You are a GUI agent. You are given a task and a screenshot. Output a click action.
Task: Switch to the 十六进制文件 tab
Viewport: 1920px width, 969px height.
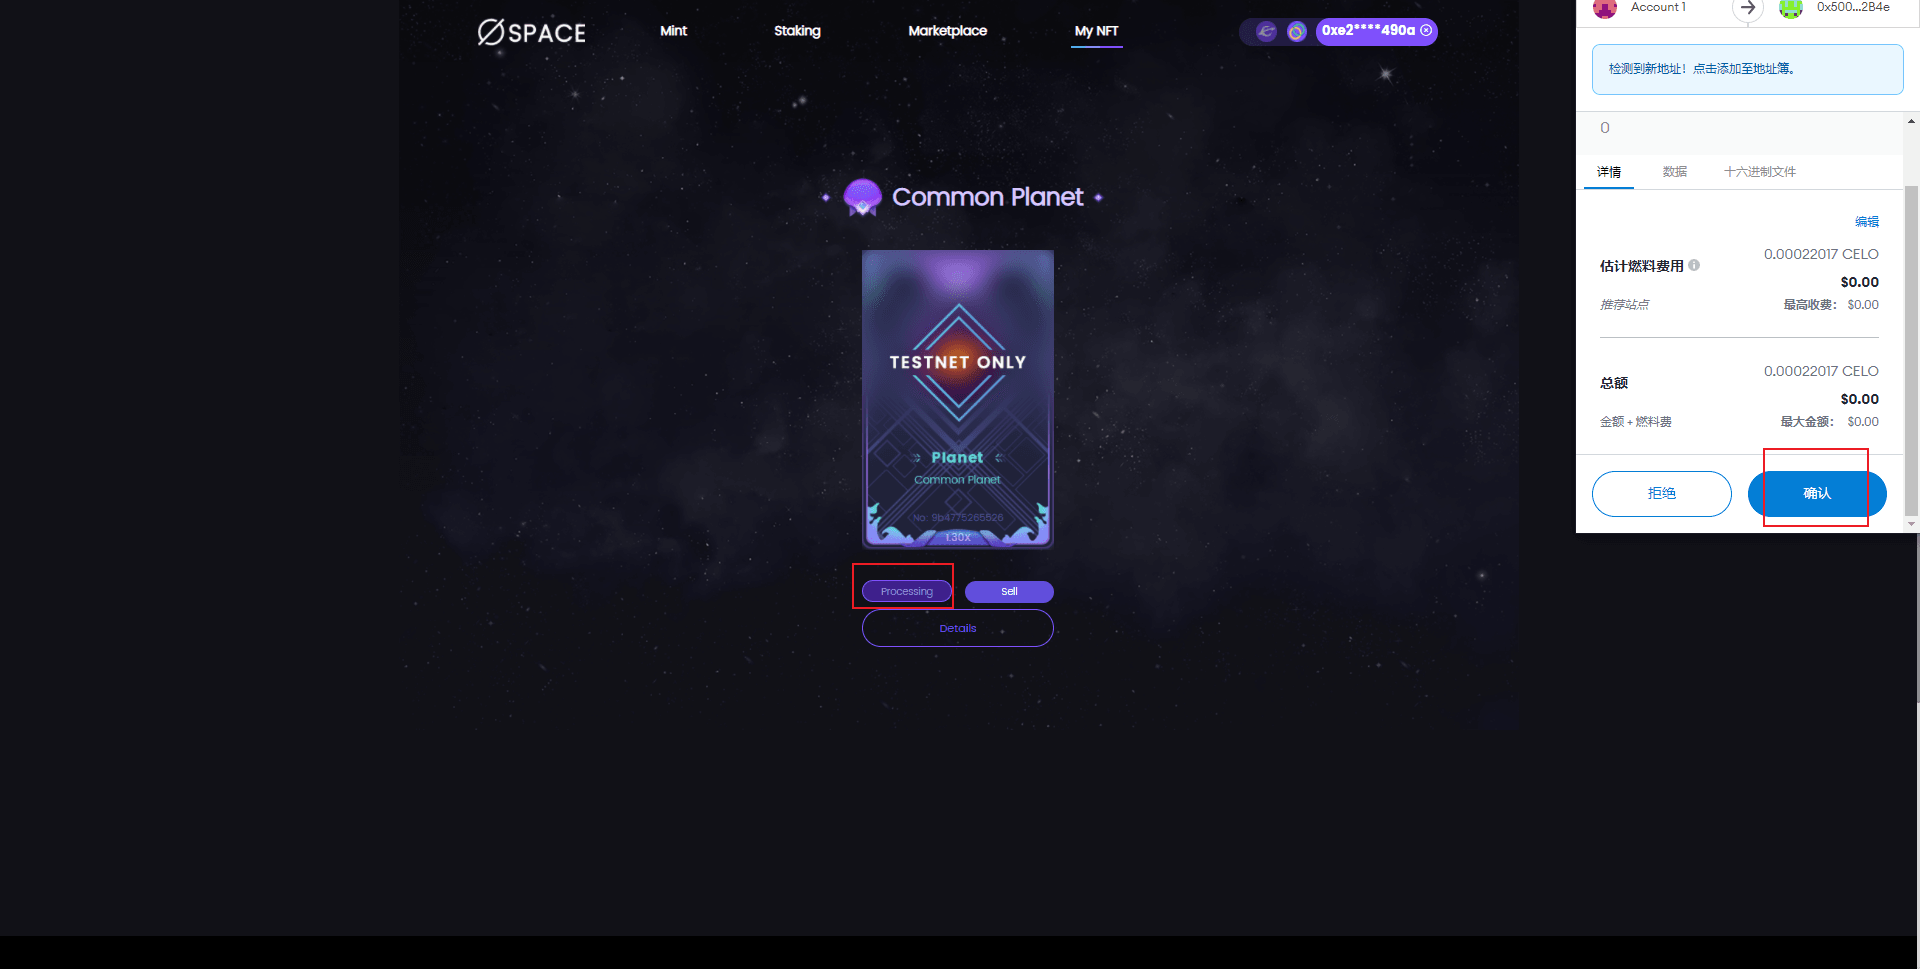click(1759, 172)
